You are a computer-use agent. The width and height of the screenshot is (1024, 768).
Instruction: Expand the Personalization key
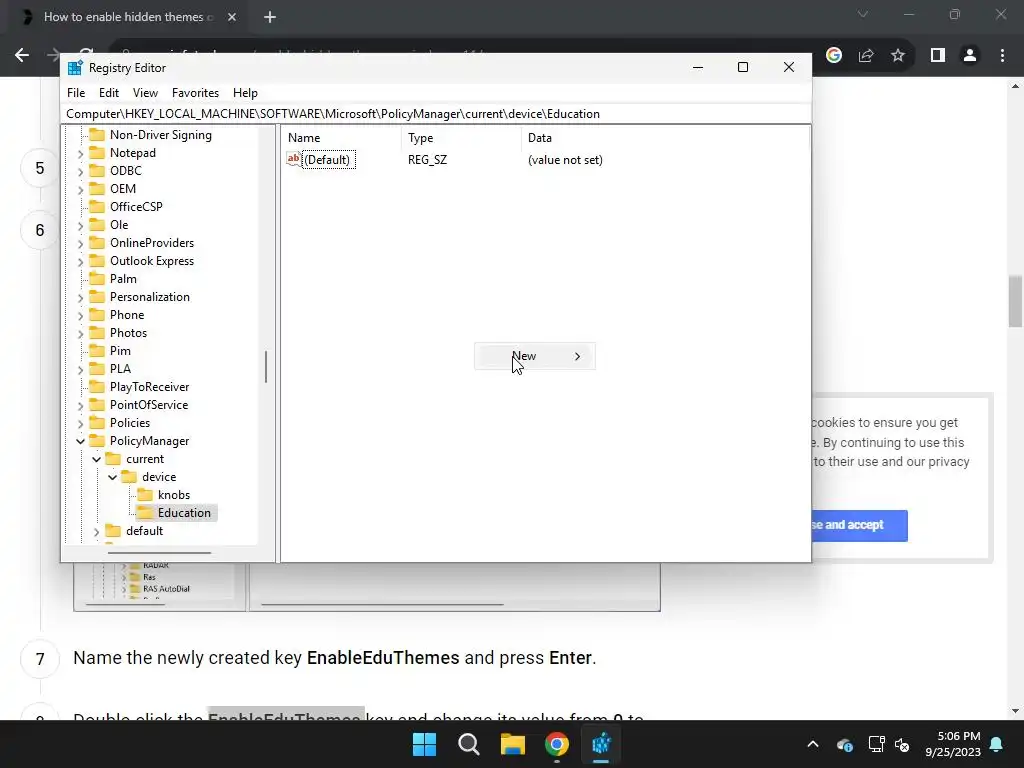click(x=80, y=298)
